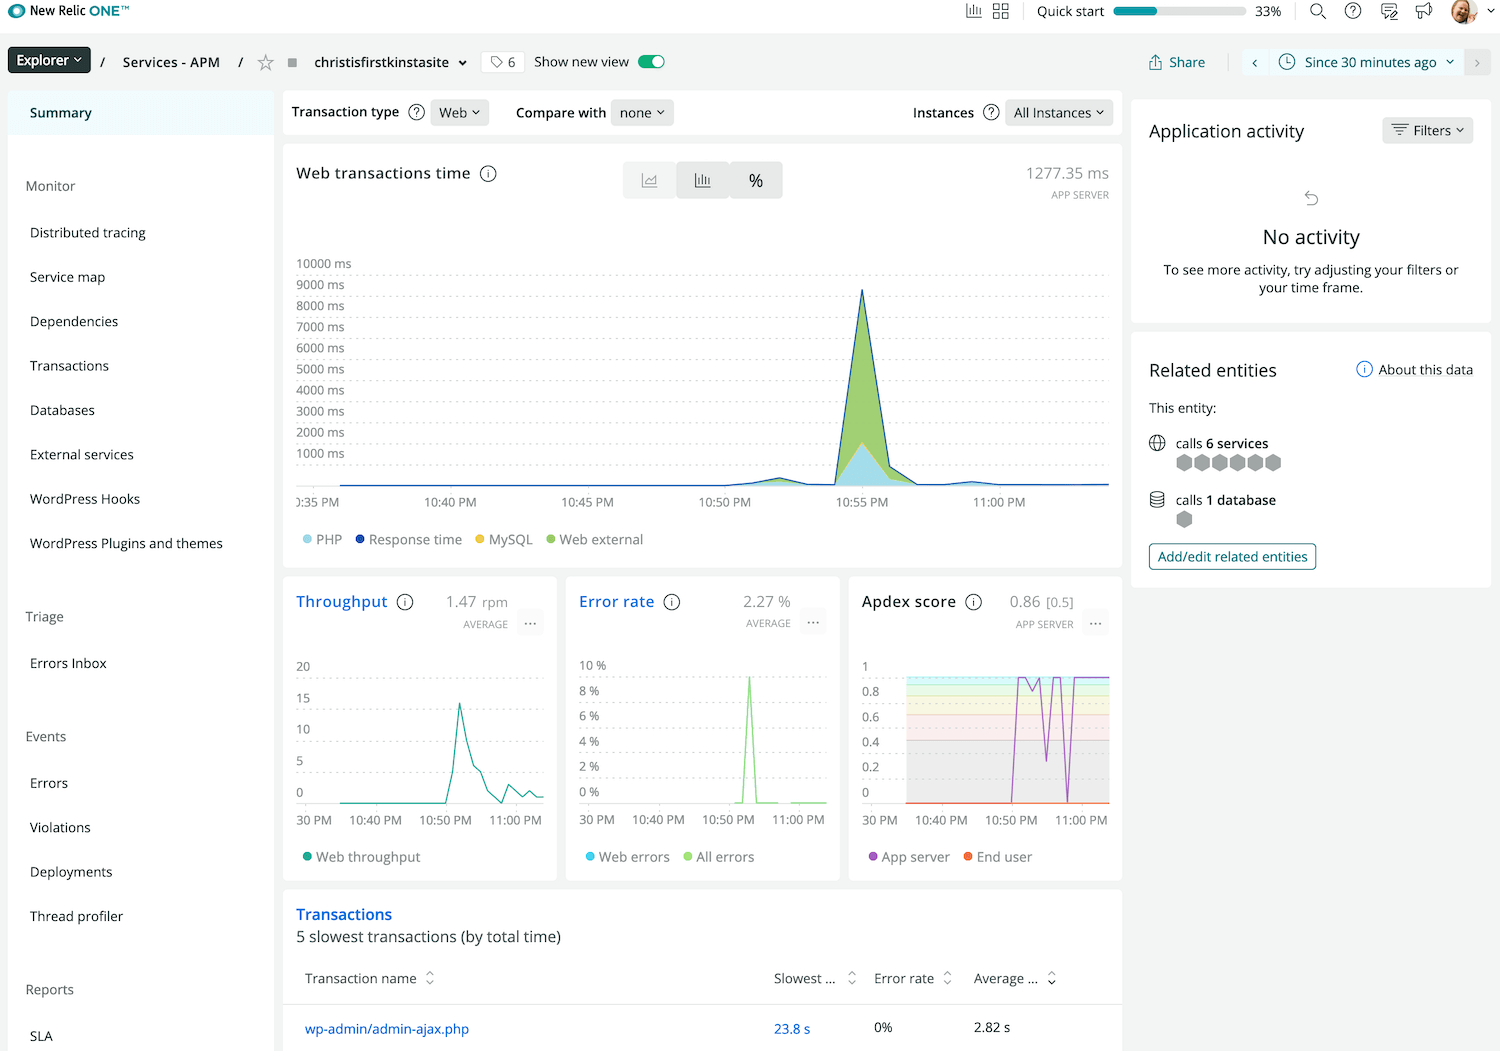
Task: Switch to the area line chart view
Action: point(650,180)
